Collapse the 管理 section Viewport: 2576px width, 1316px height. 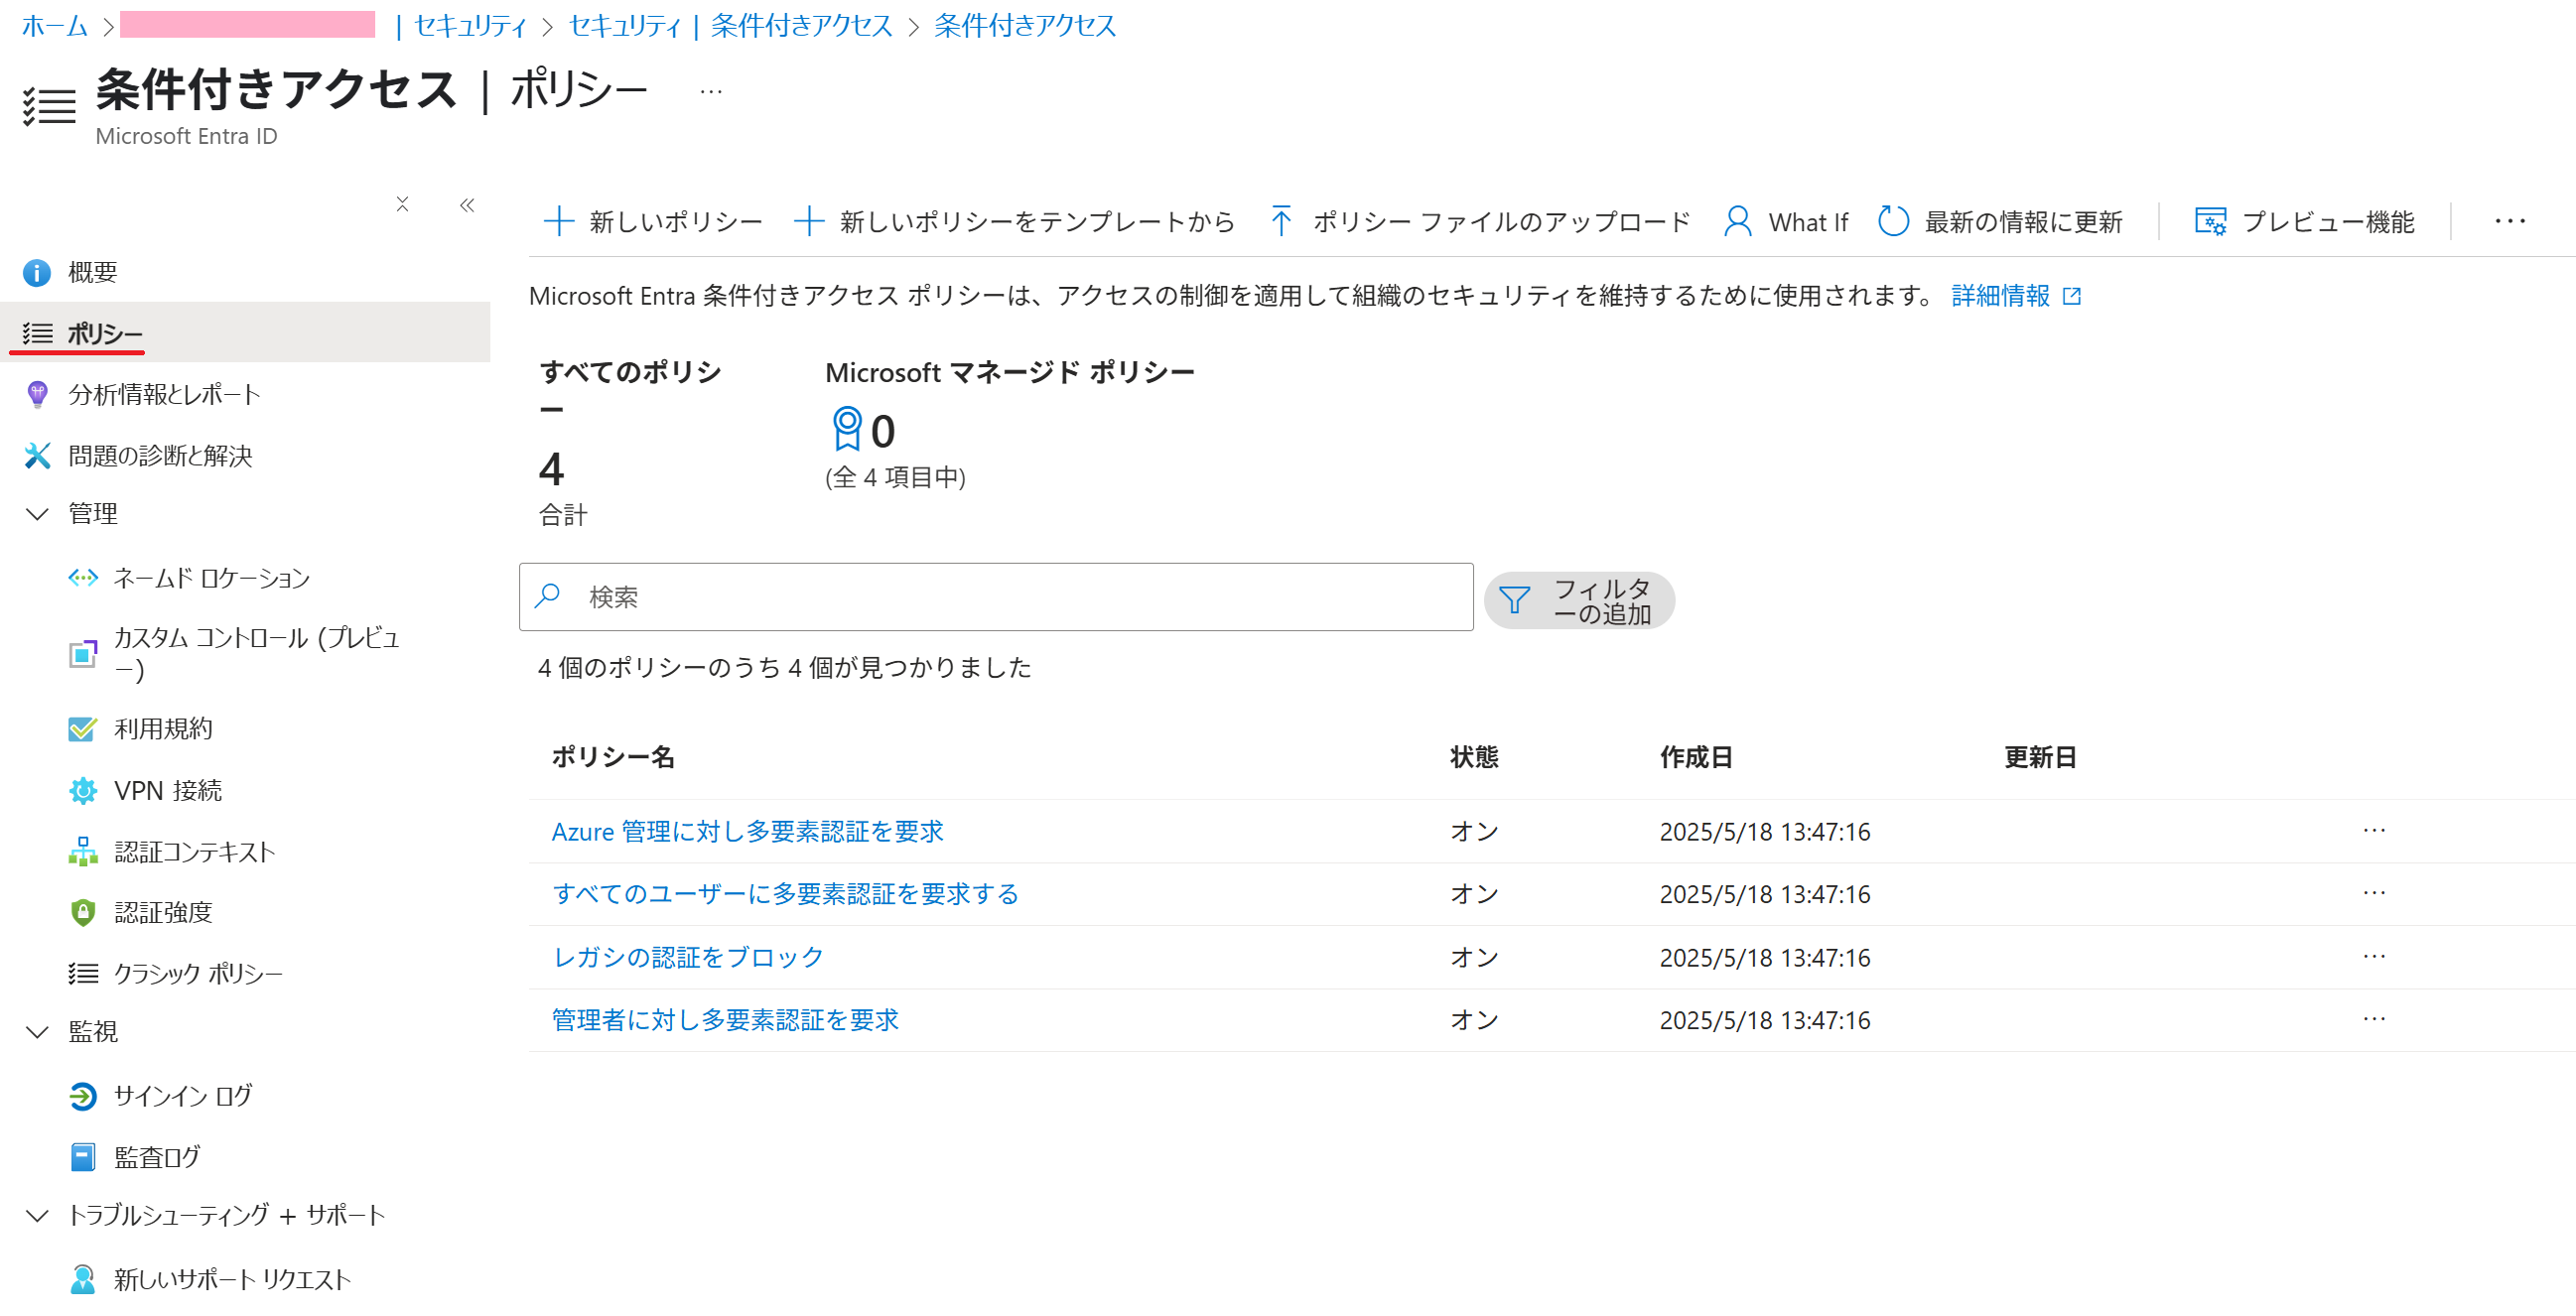pos(37,514)
